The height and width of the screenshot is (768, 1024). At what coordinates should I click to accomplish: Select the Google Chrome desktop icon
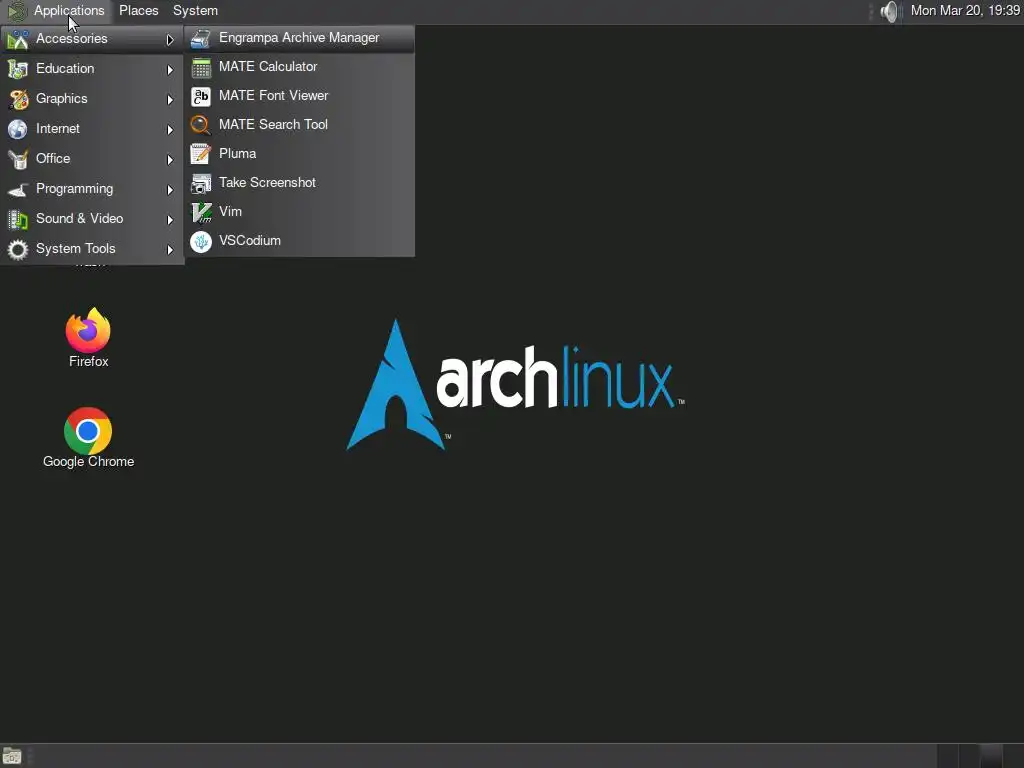(88, 430)
